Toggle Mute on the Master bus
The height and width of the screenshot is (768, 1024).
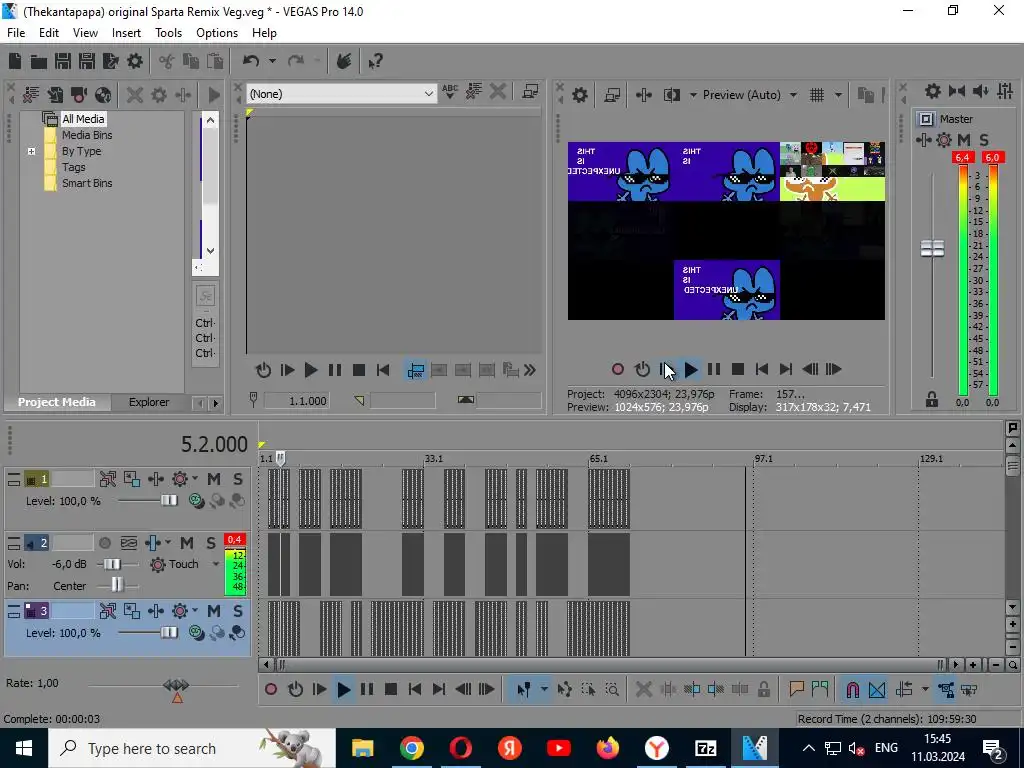coord(964,140)
